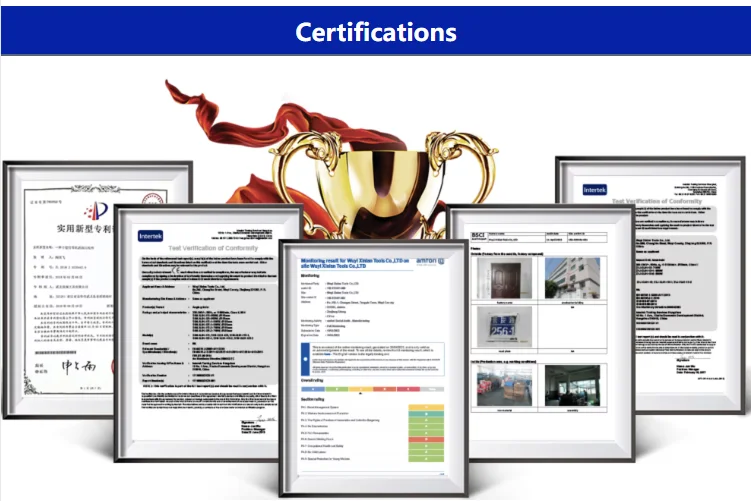Click the warehouse boxes photo in the BSCI report
This screenshot has height=501, width=751.
(504, 386)
